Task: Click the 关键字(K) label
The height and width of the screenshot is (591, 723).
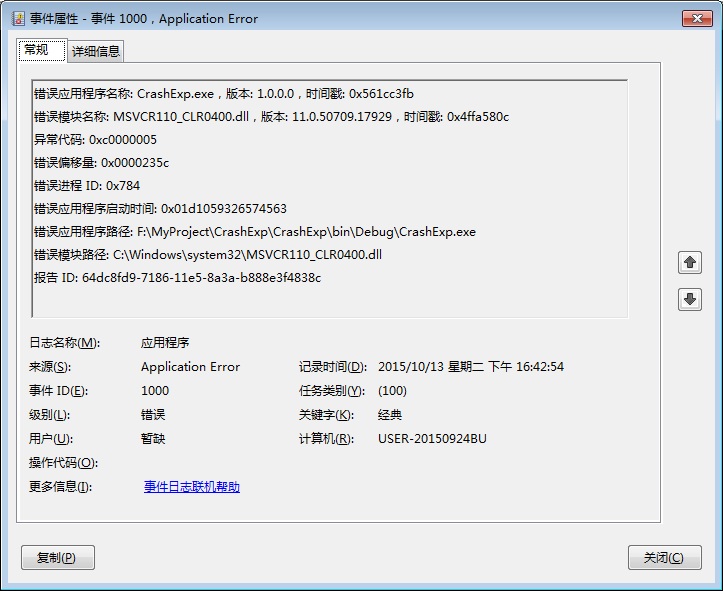Action: 326,415
